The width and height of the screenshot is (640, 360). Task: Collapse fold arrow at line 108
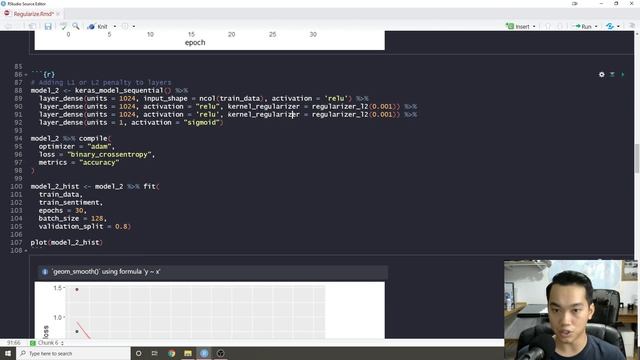[26, 251]
